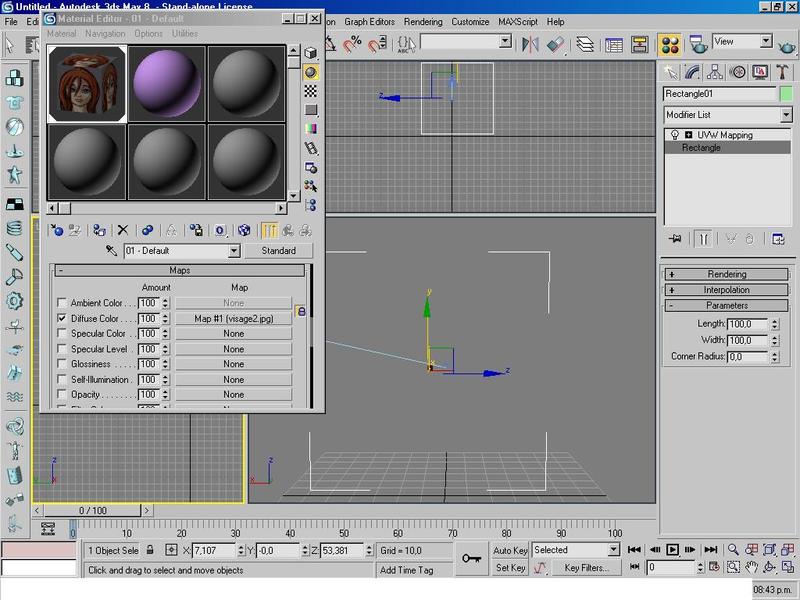Select the purple material sample sphere
This screenshot has width=800, height=600.
(x=167, y=84)
